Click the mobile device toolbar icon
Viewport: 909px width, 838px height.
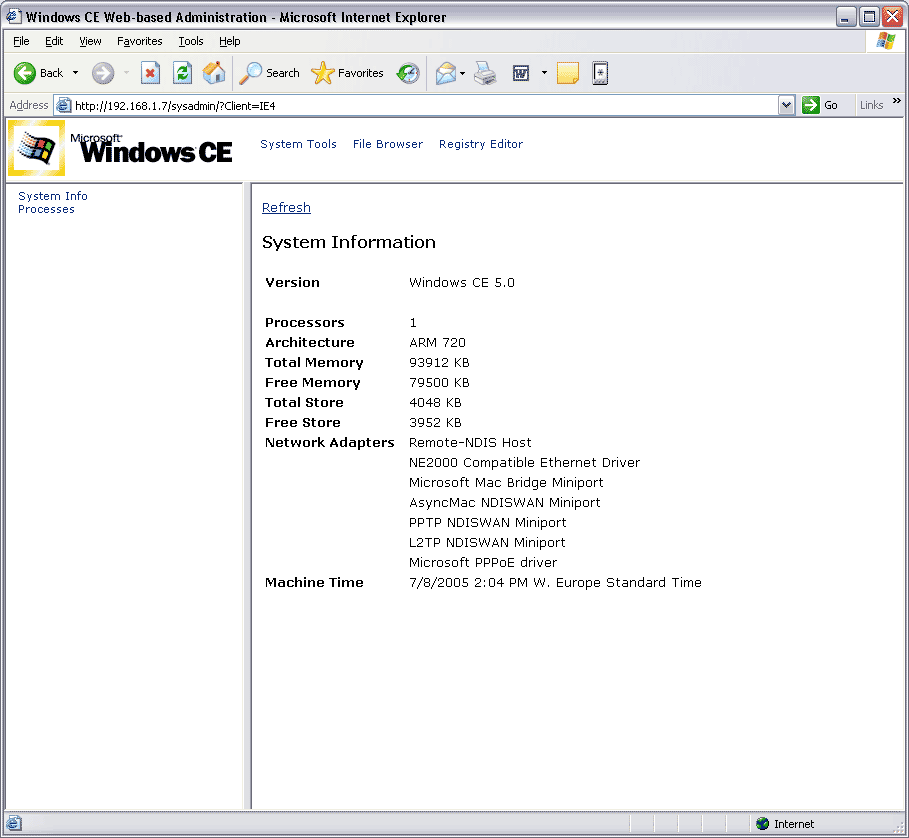point(600,74)
